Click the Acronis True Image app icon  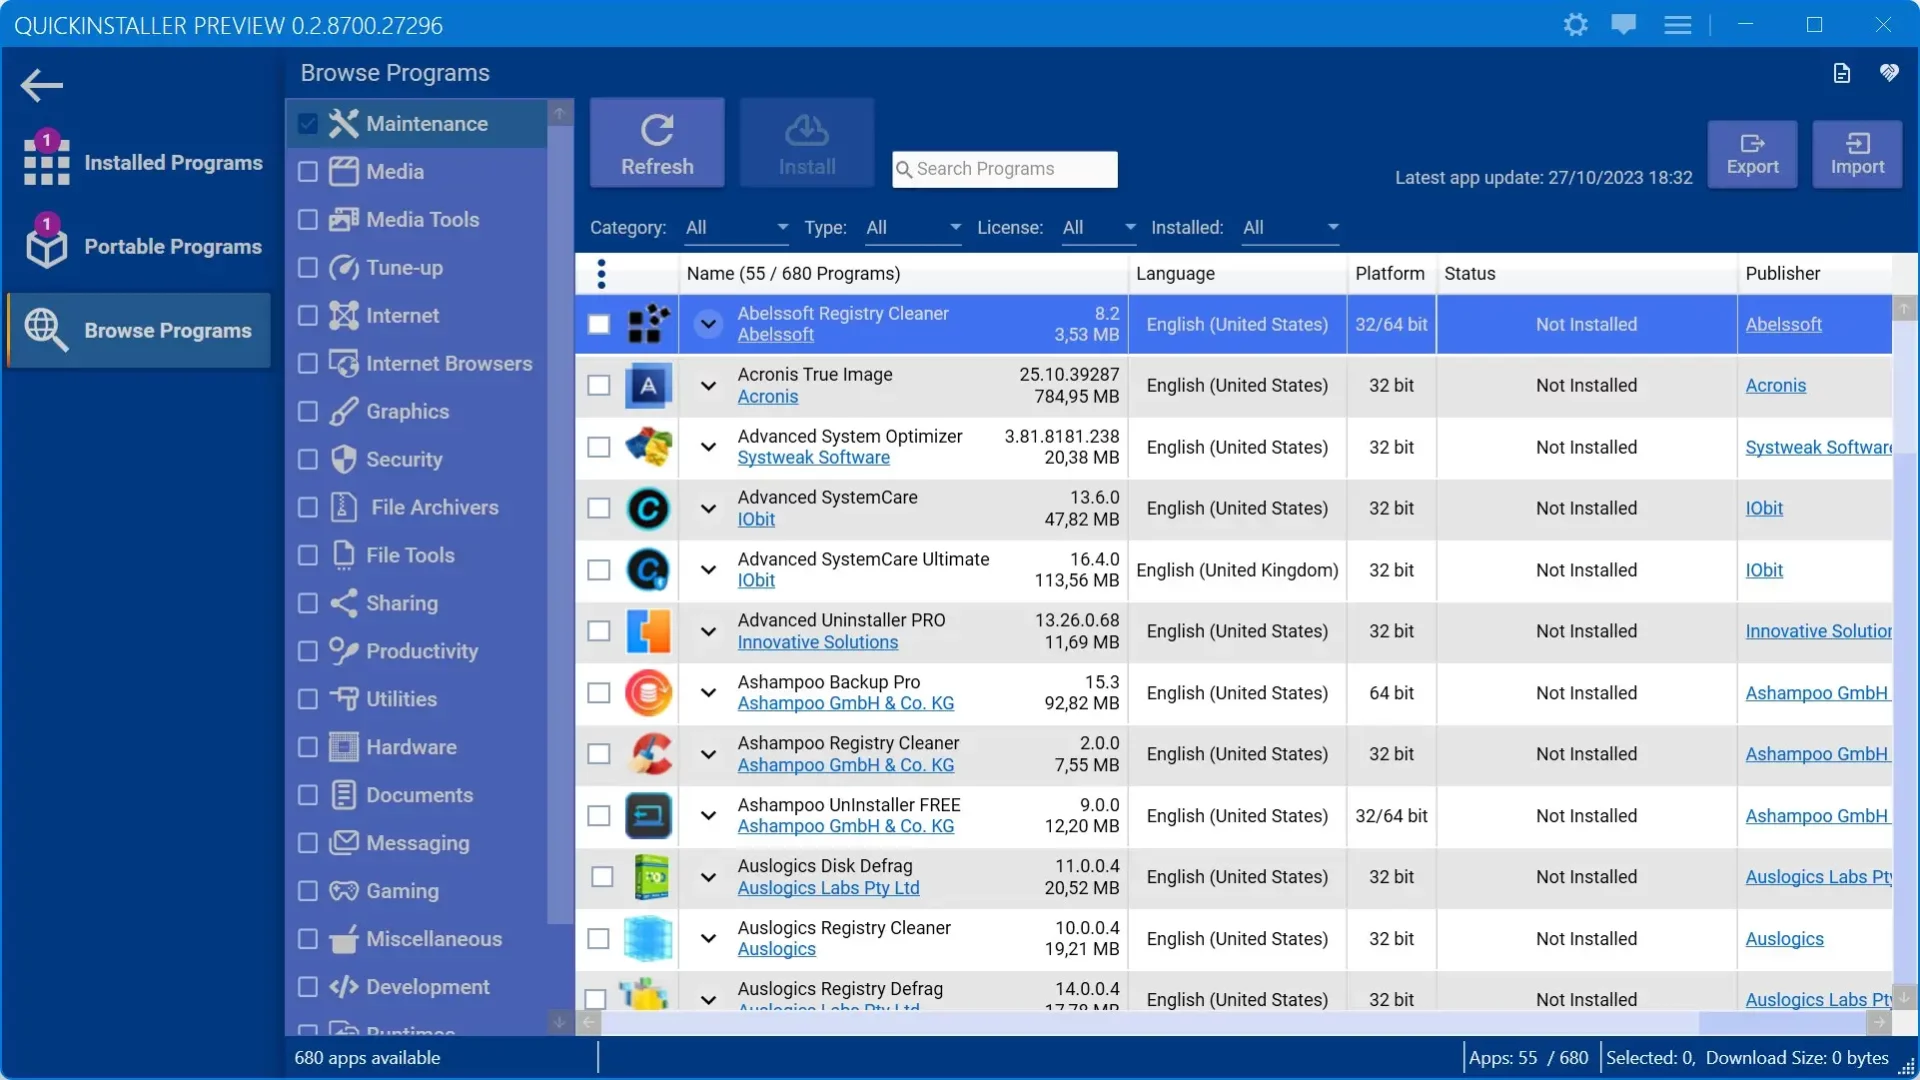coord(648,386)
